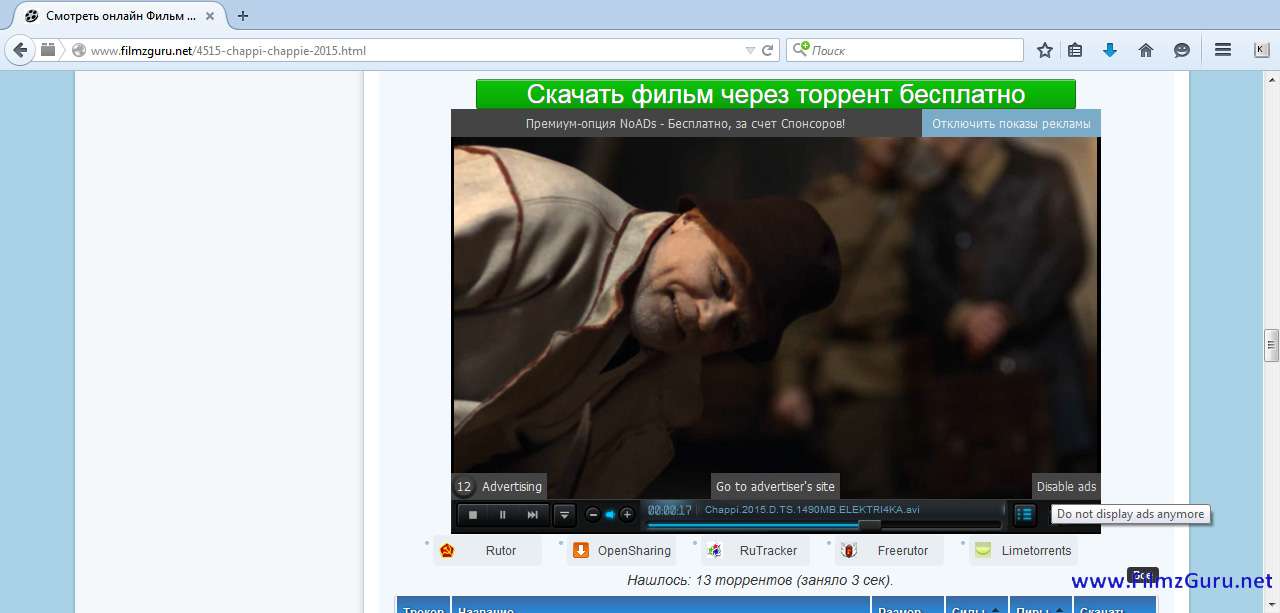Click Disable ads on the video

tap(1066, 487)
